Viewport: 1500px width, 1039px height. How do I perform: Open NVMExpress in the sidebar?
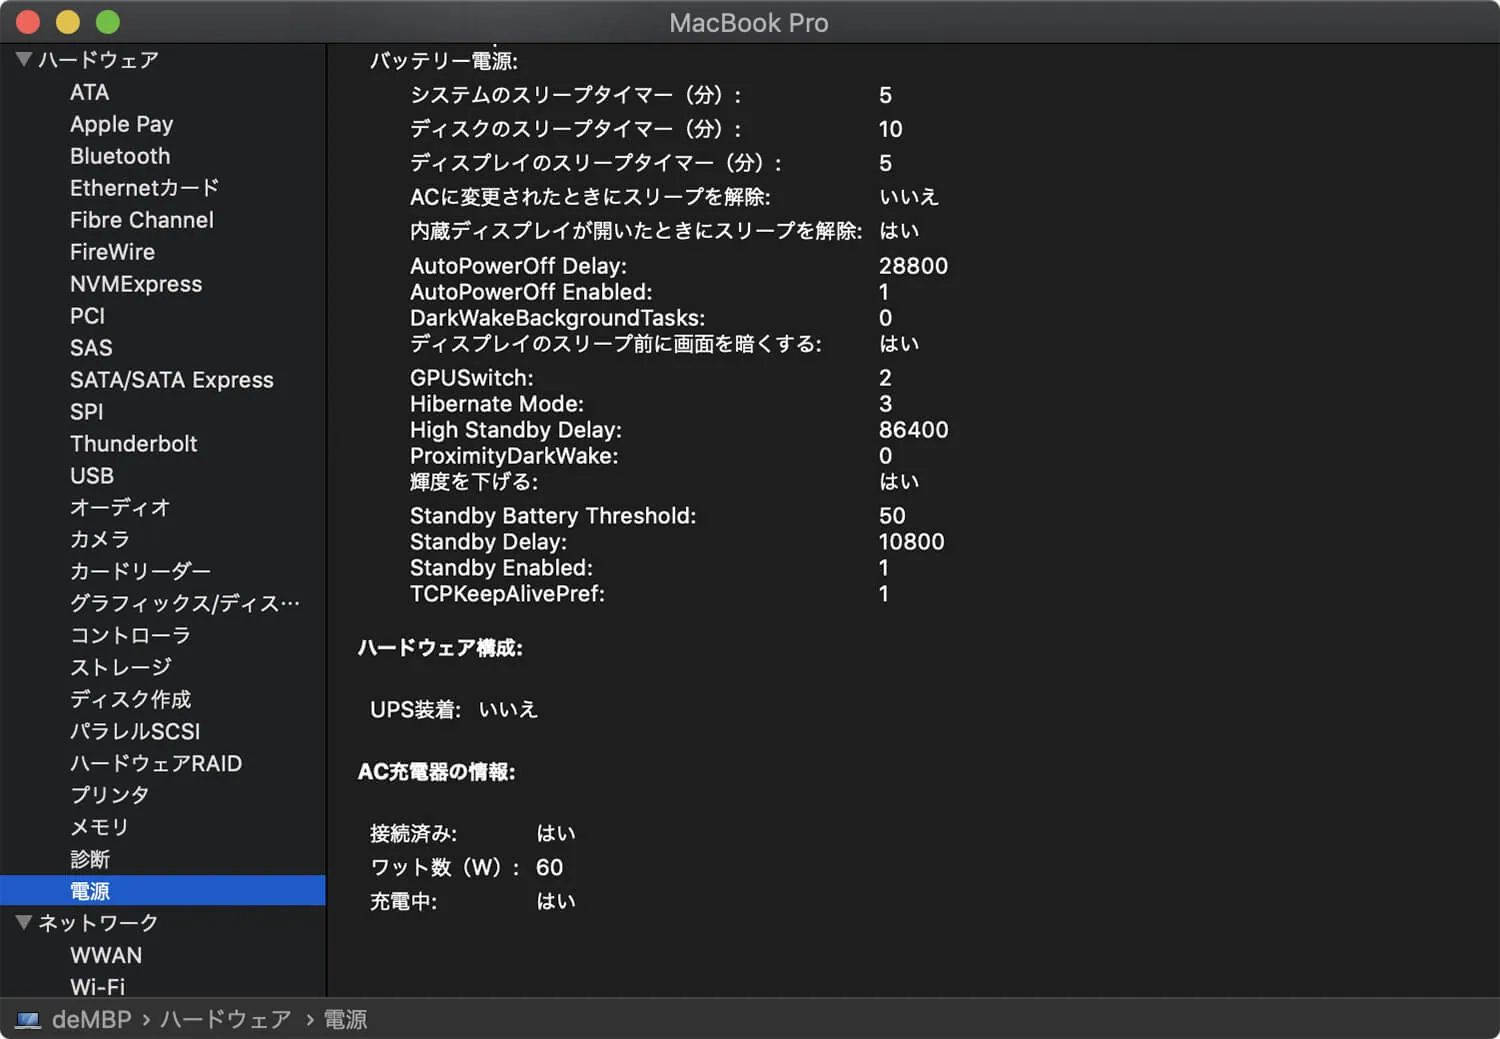tap(136, 284)
